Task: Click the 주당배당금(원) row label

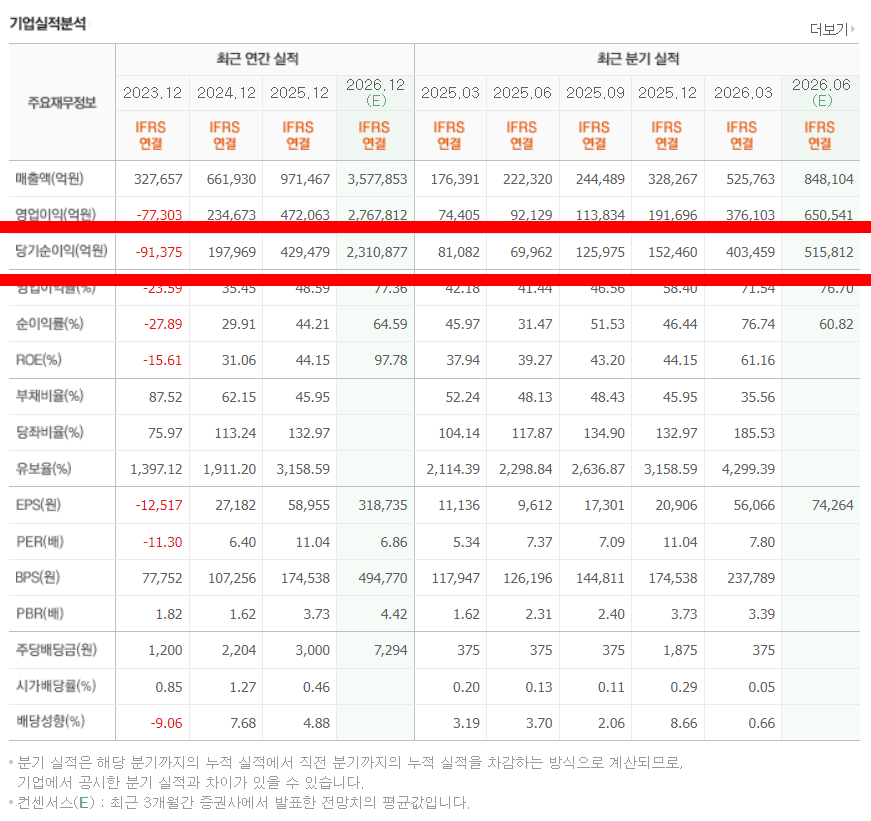Action: click(x=56, y=649)
